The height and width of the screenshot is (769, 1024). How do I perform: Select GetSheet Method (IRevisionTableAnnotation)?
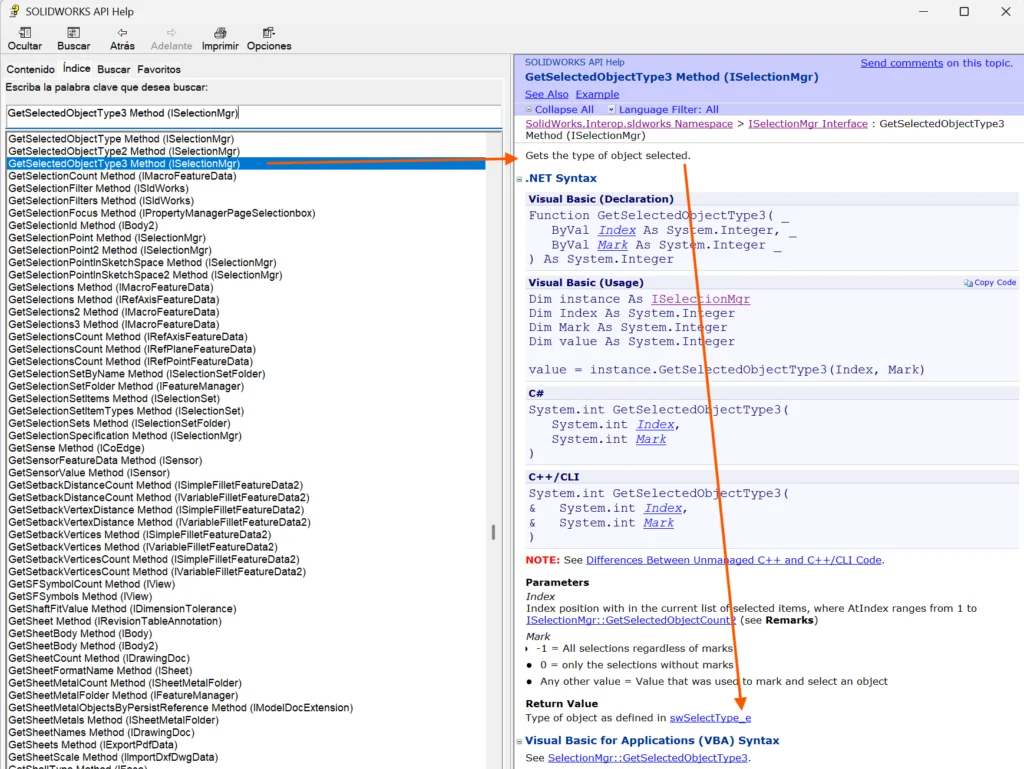tap(115, 621)
